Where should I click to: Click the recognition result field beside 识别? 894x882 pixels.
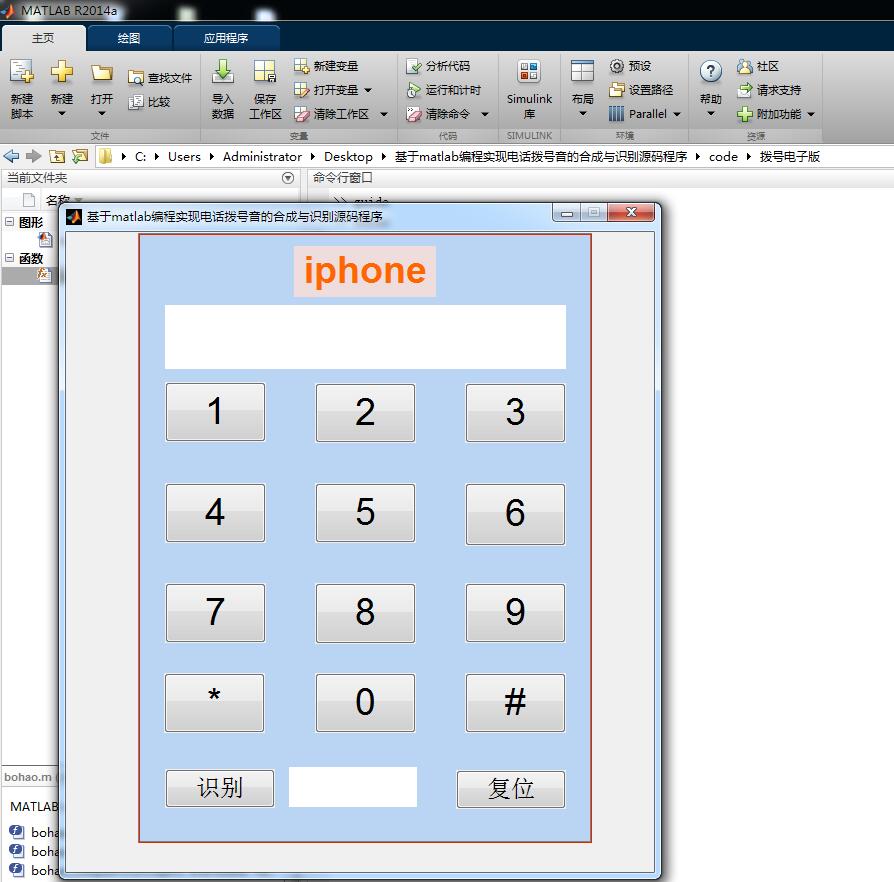tap(353, 787)
